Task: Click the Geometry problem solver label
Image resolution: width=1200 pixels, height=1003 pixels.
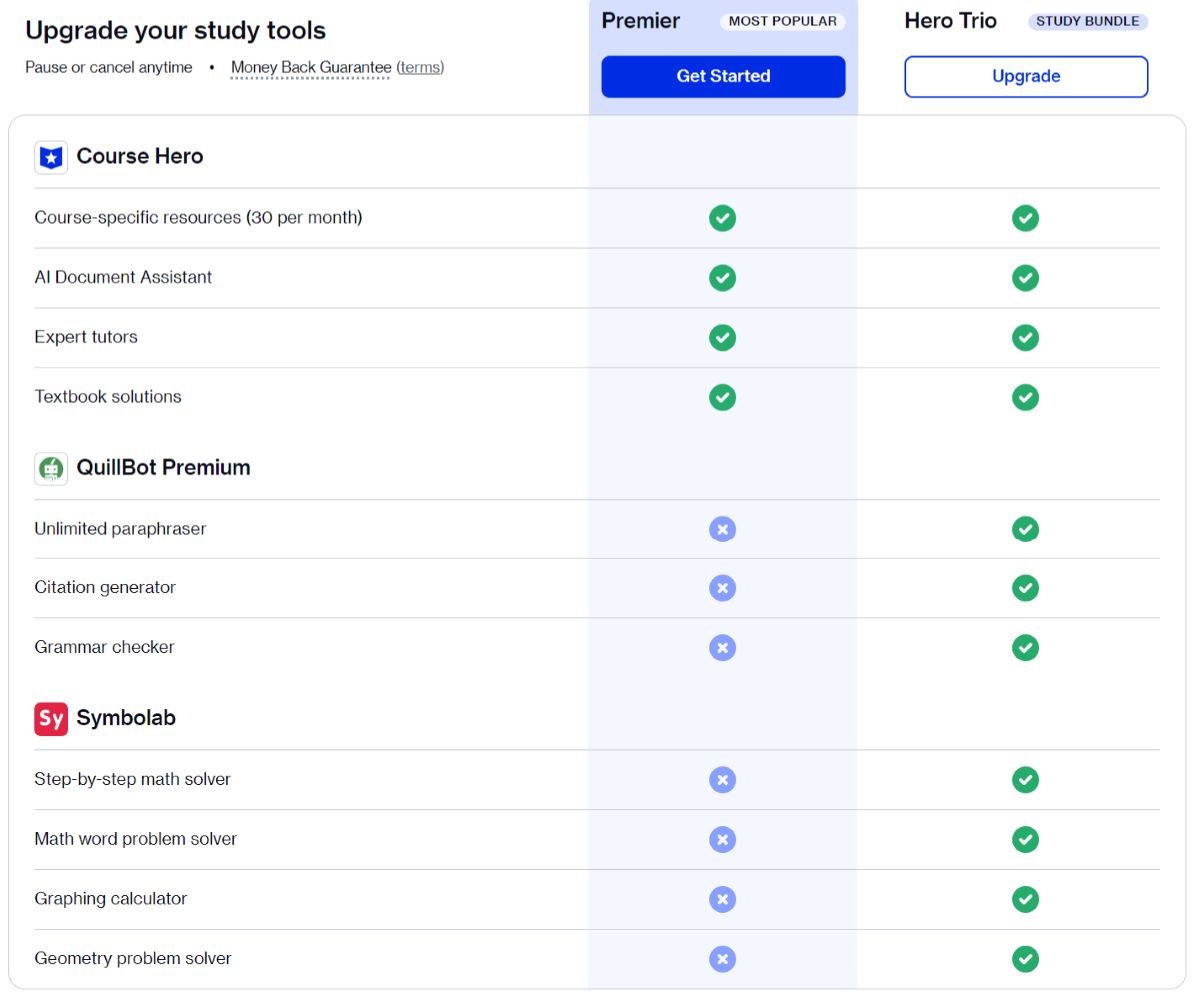Action: 133,958
